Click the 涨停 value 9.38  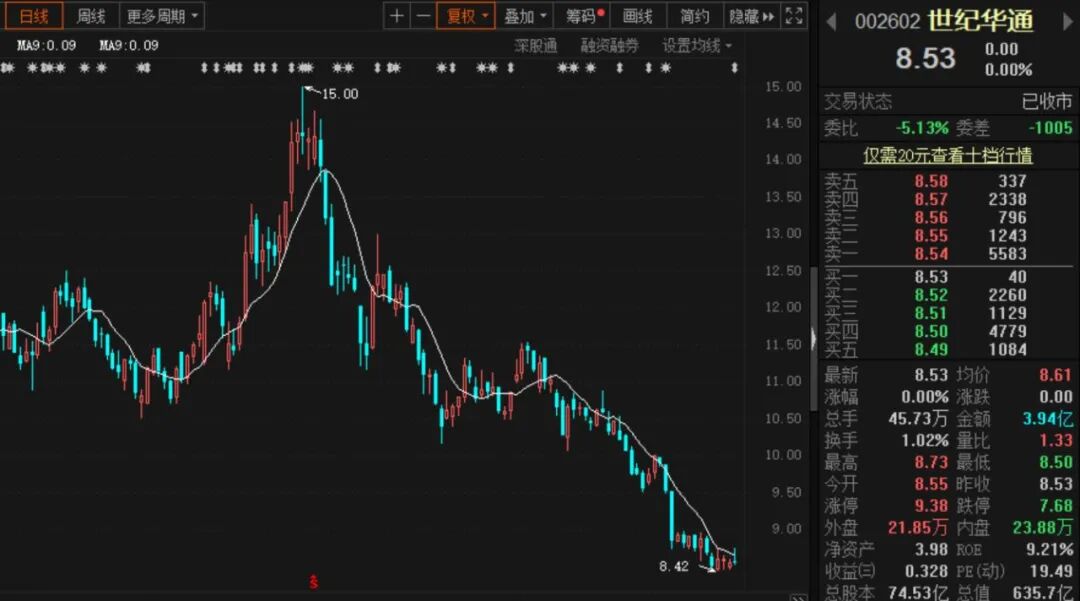pyautogui.click(x=931, y=506)
